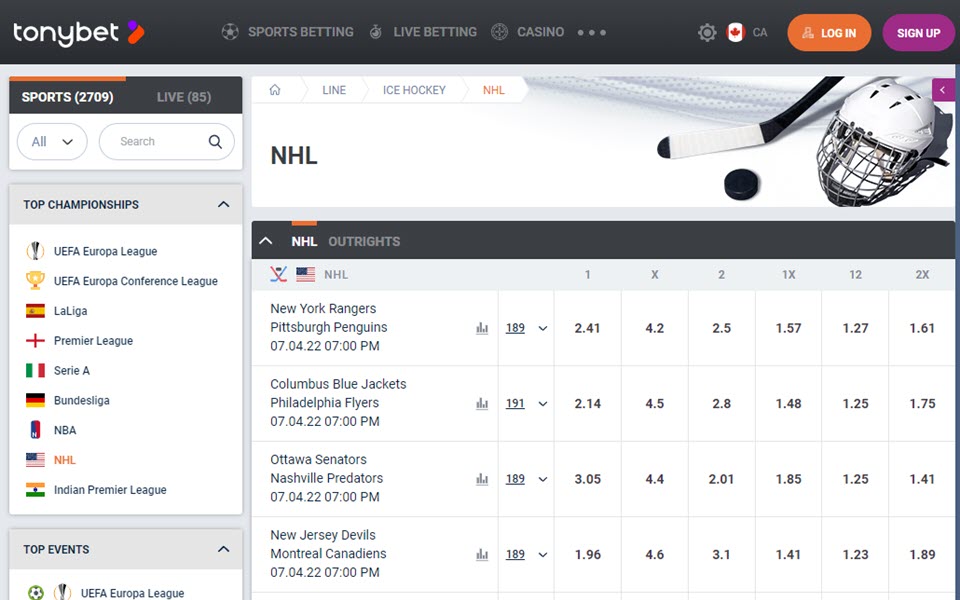
Task: Click the Sign Up button
Action: click(x=918, y=32)
